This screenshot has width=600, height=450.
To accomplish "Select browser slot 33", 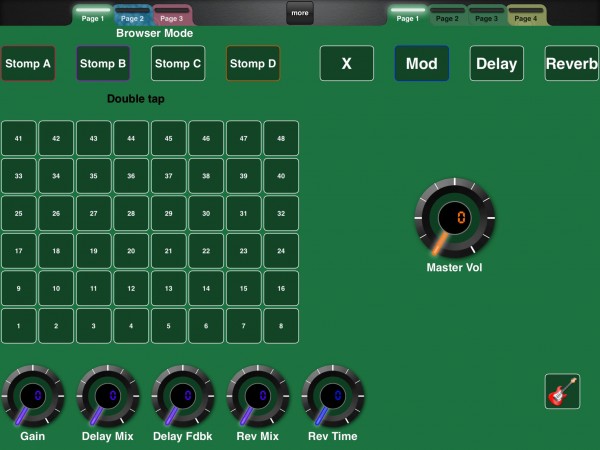I will pyautogui.click(x=19, y=176).
